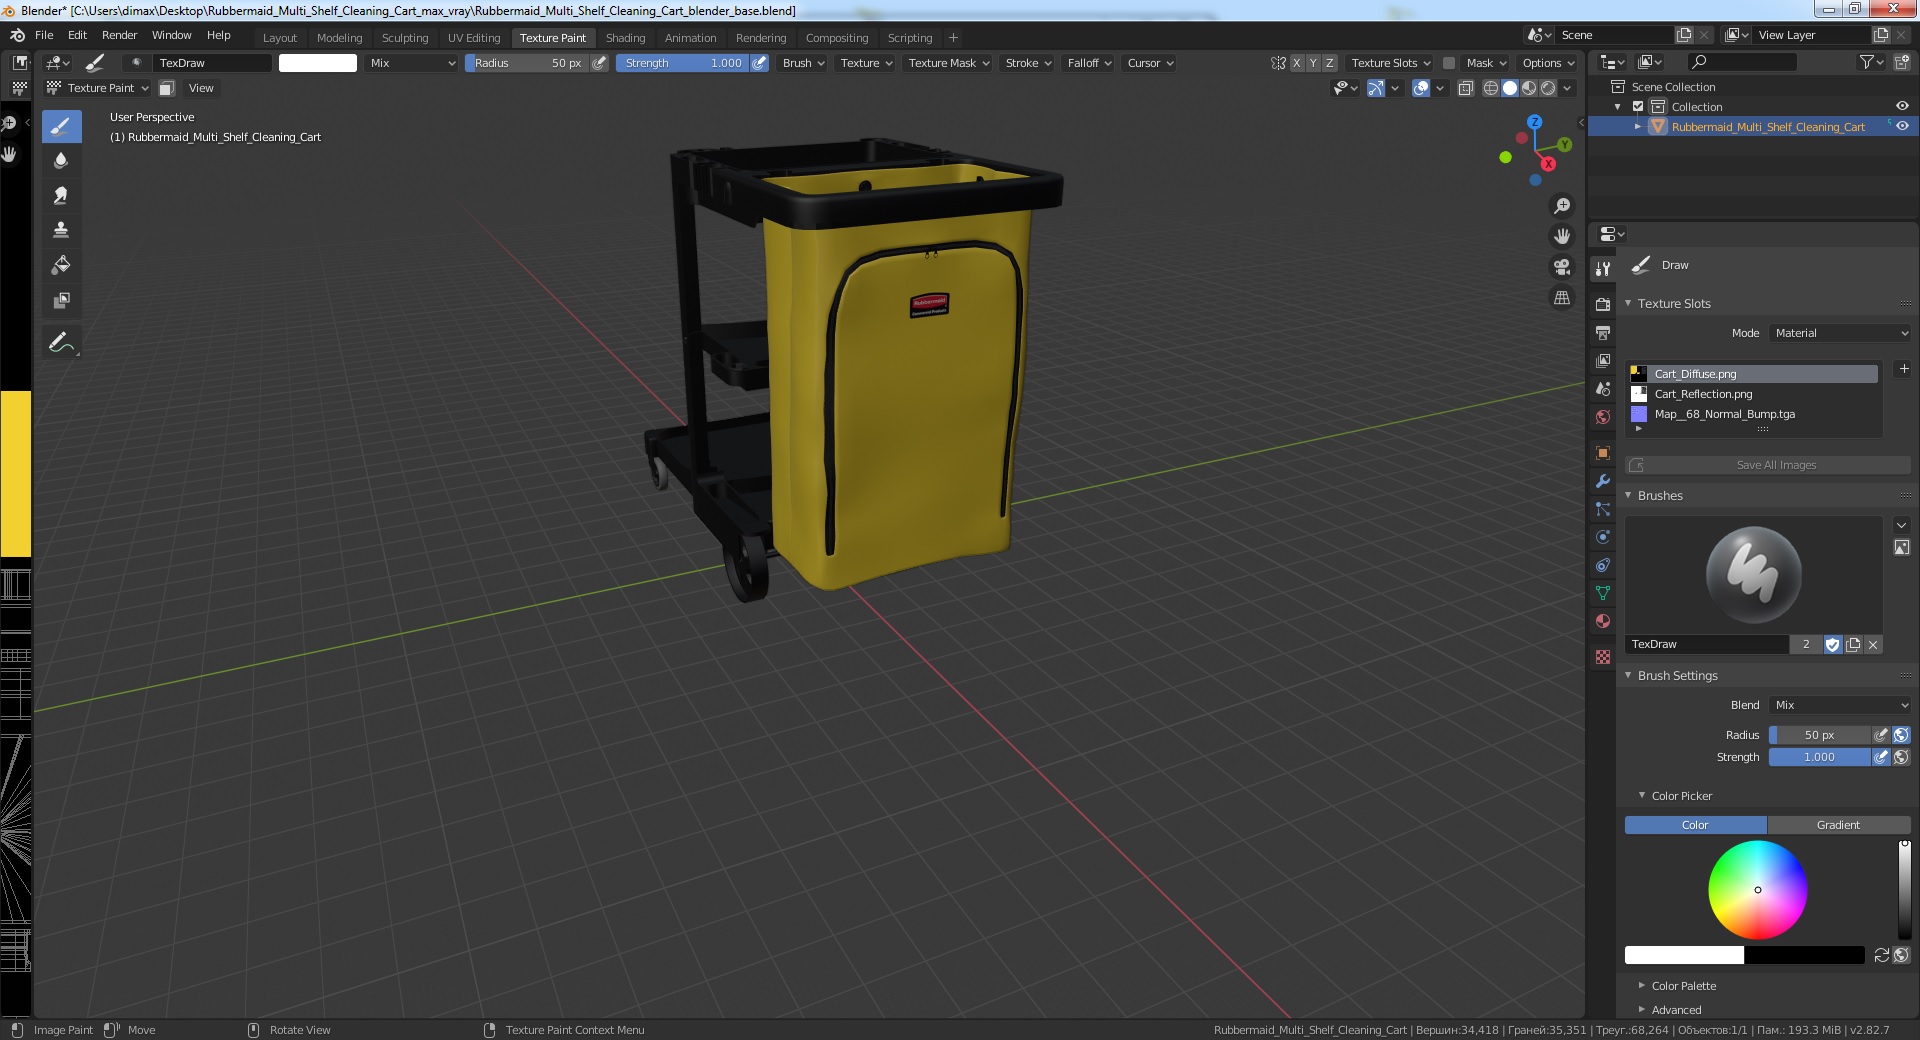Click the viewport pan hand icon
This screenshot has width=1920, height=1040.
(x=1561, y=236)
